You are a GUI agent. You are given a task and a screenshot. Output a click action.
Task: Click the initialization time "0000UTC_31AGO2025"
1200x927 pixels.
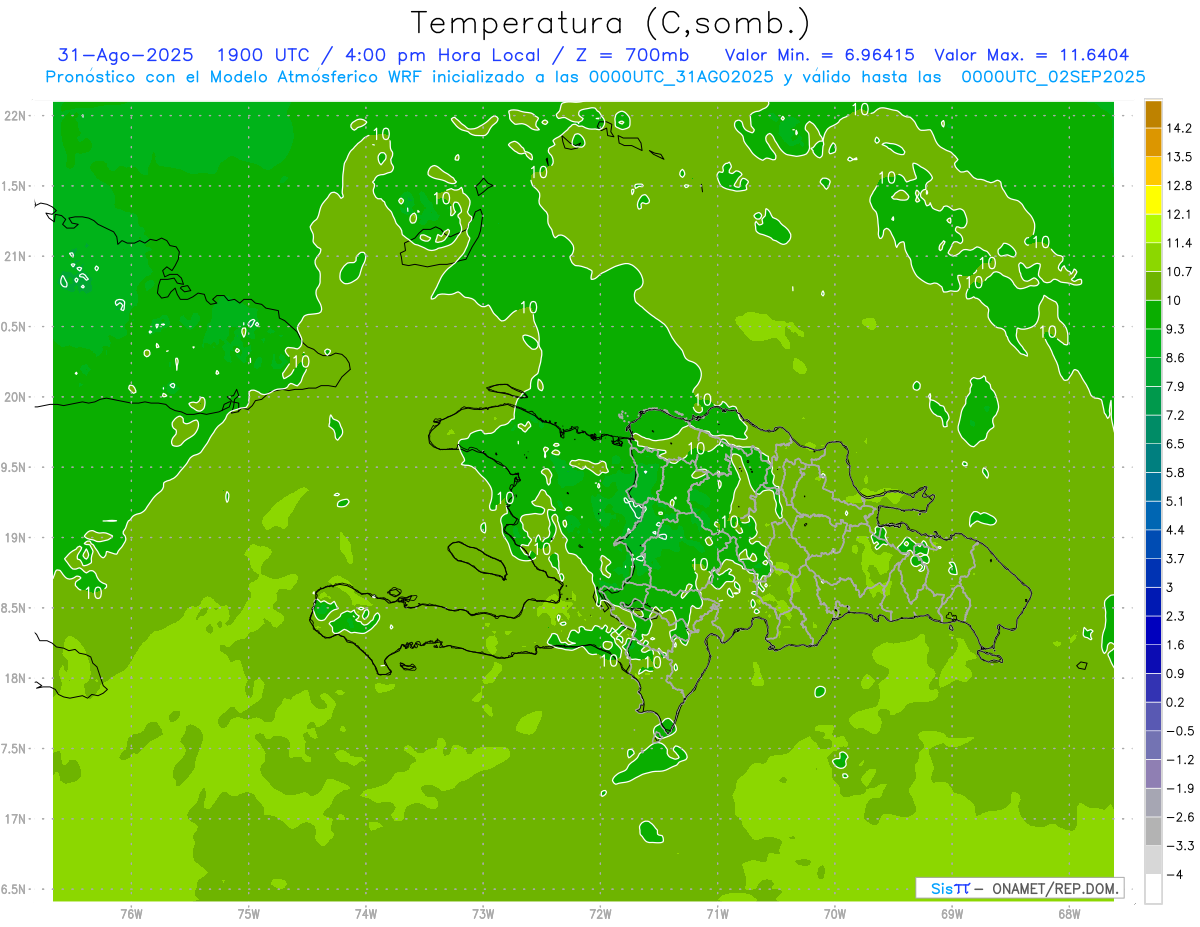[679, 76]
